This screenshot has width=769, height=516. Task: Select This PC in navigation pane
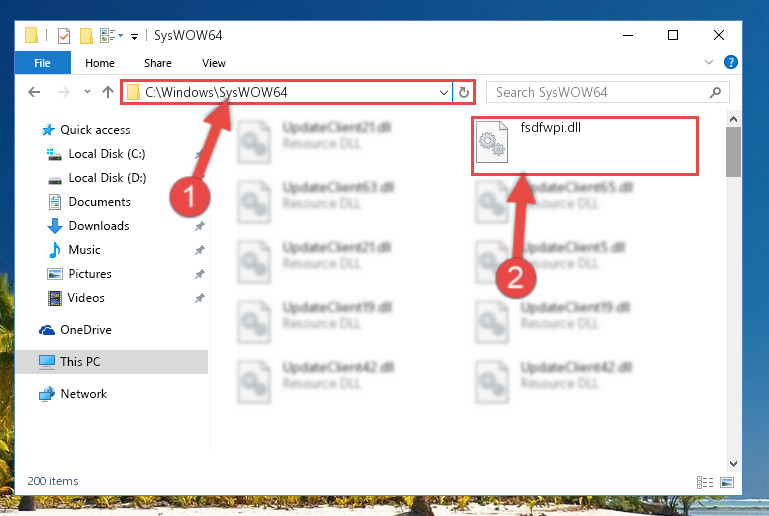(x=112, y=362)
